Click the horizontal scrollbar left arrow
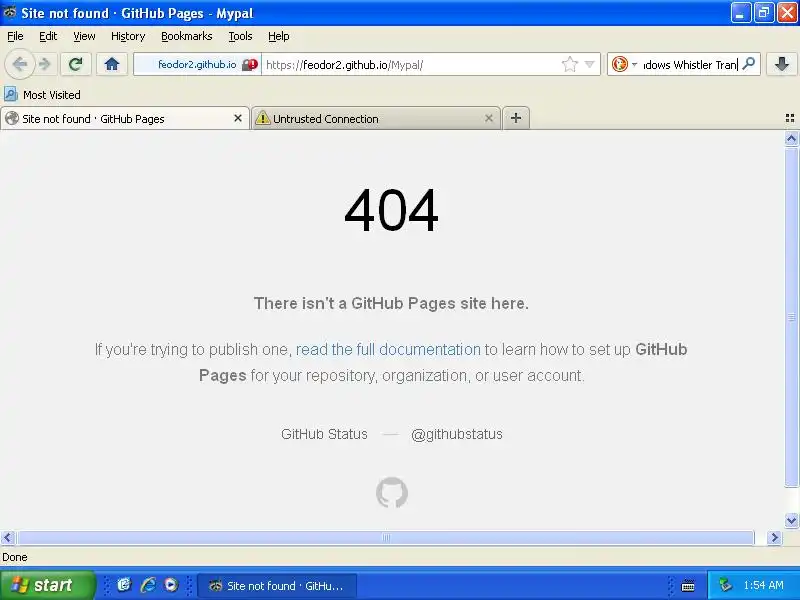This screenshot has width=800, height=600. point(8,537)
